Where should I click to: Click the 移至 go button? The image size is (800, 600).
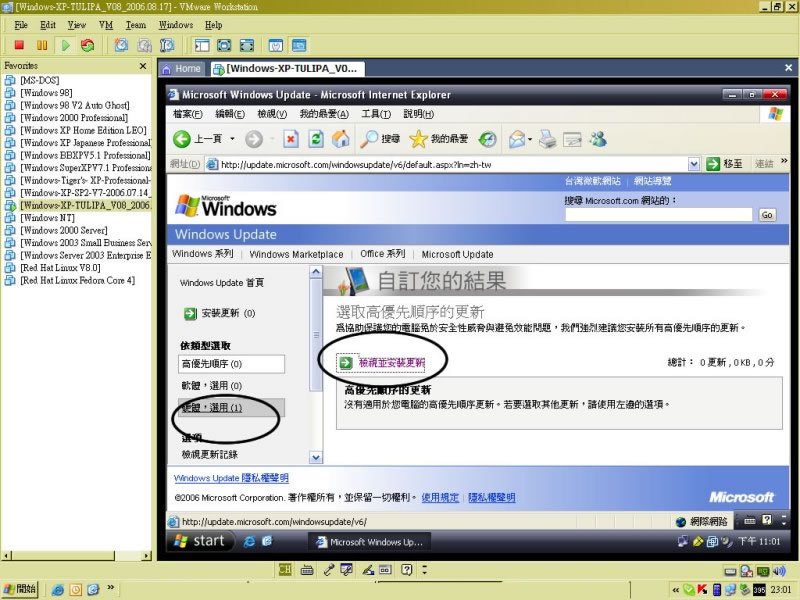coord(724,164)
